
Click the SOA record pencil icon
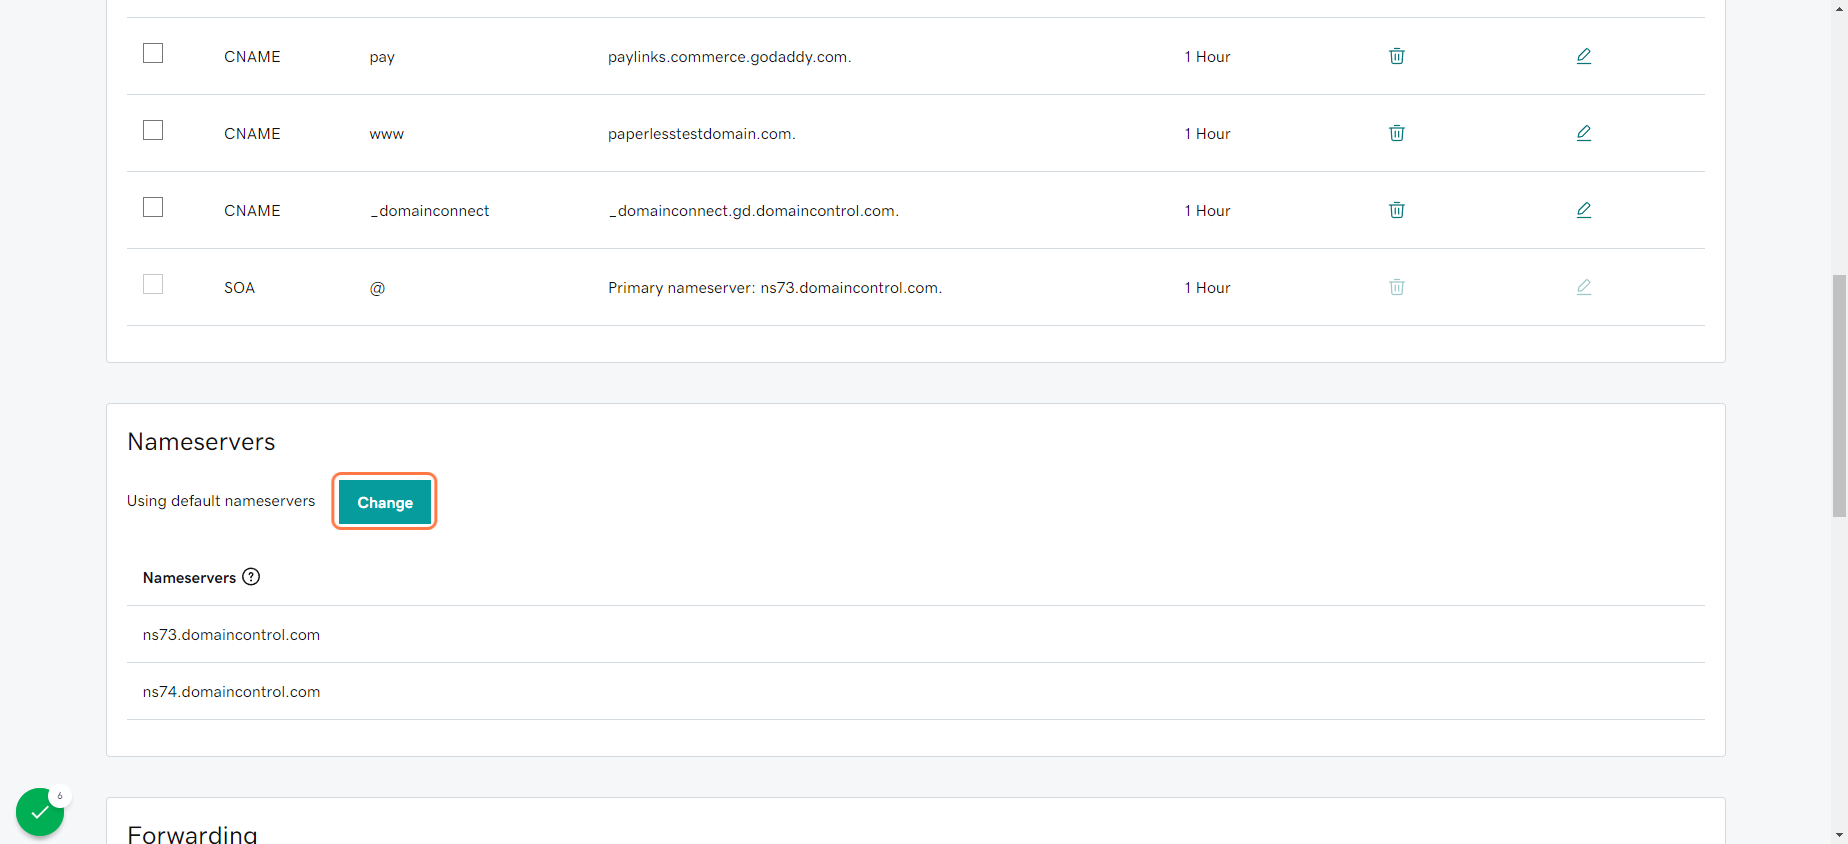point(1584,287)
